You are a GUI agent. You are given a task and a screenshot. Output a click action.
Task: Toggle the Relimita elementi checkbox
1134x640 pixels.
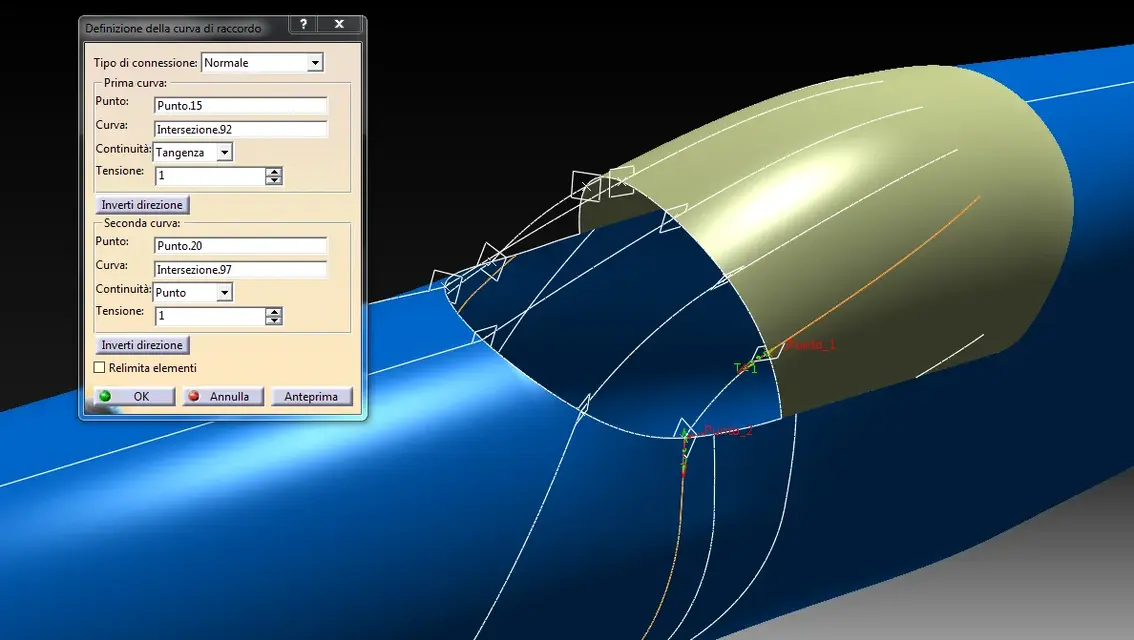pos(100,368)
